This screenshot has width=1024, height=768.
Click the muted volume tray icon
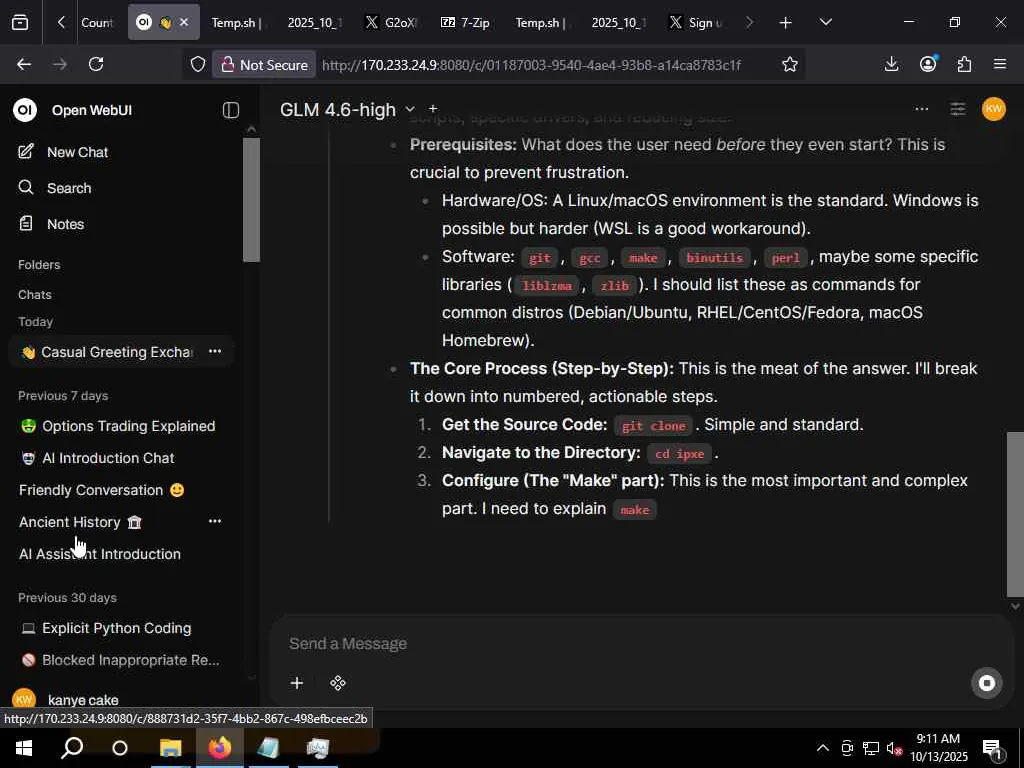[x=893, y=748]
